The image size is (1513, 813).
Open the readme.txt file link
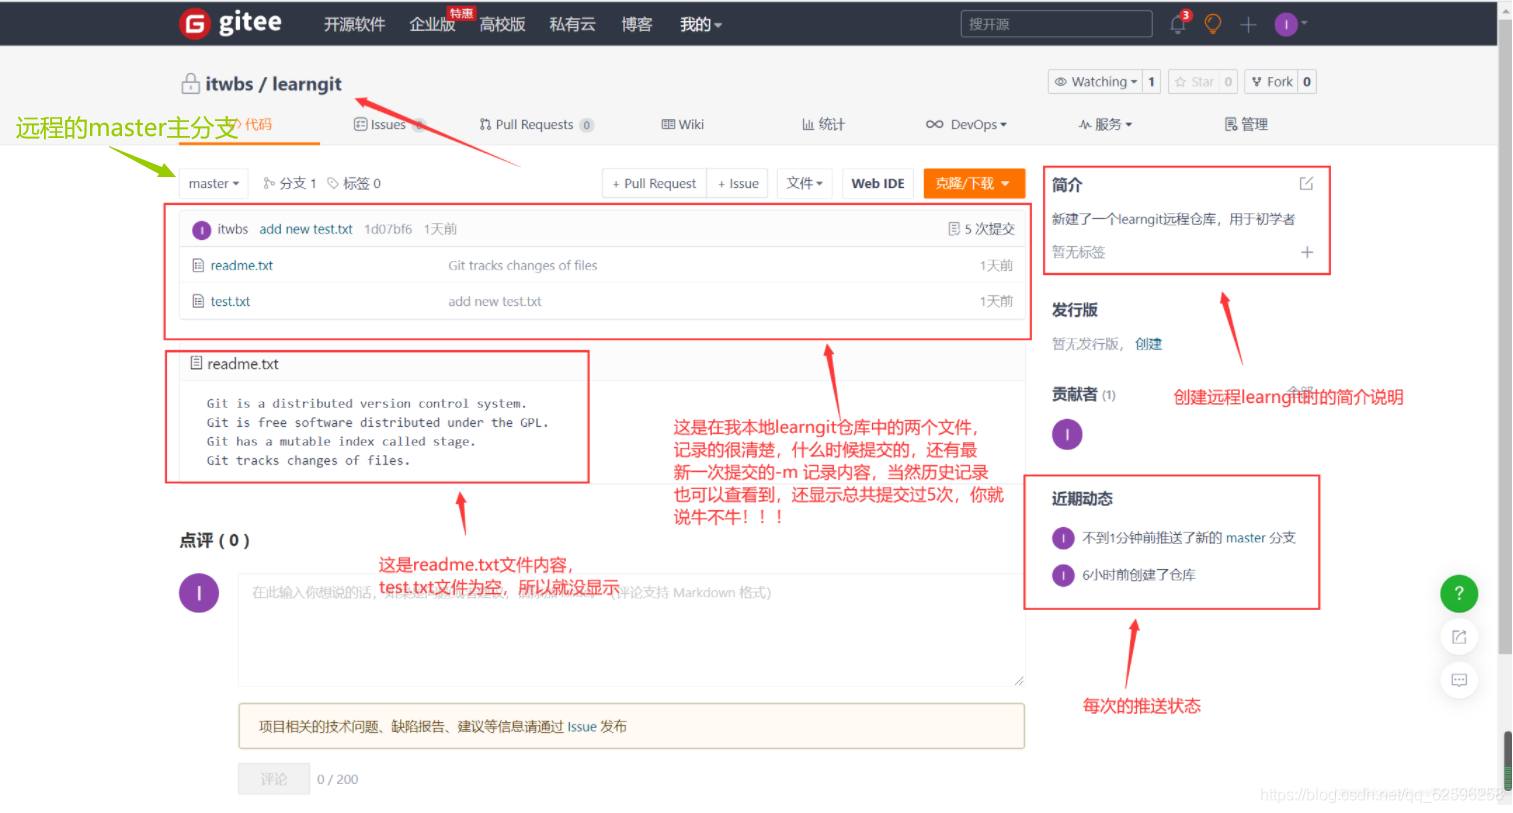pos(242,265)
